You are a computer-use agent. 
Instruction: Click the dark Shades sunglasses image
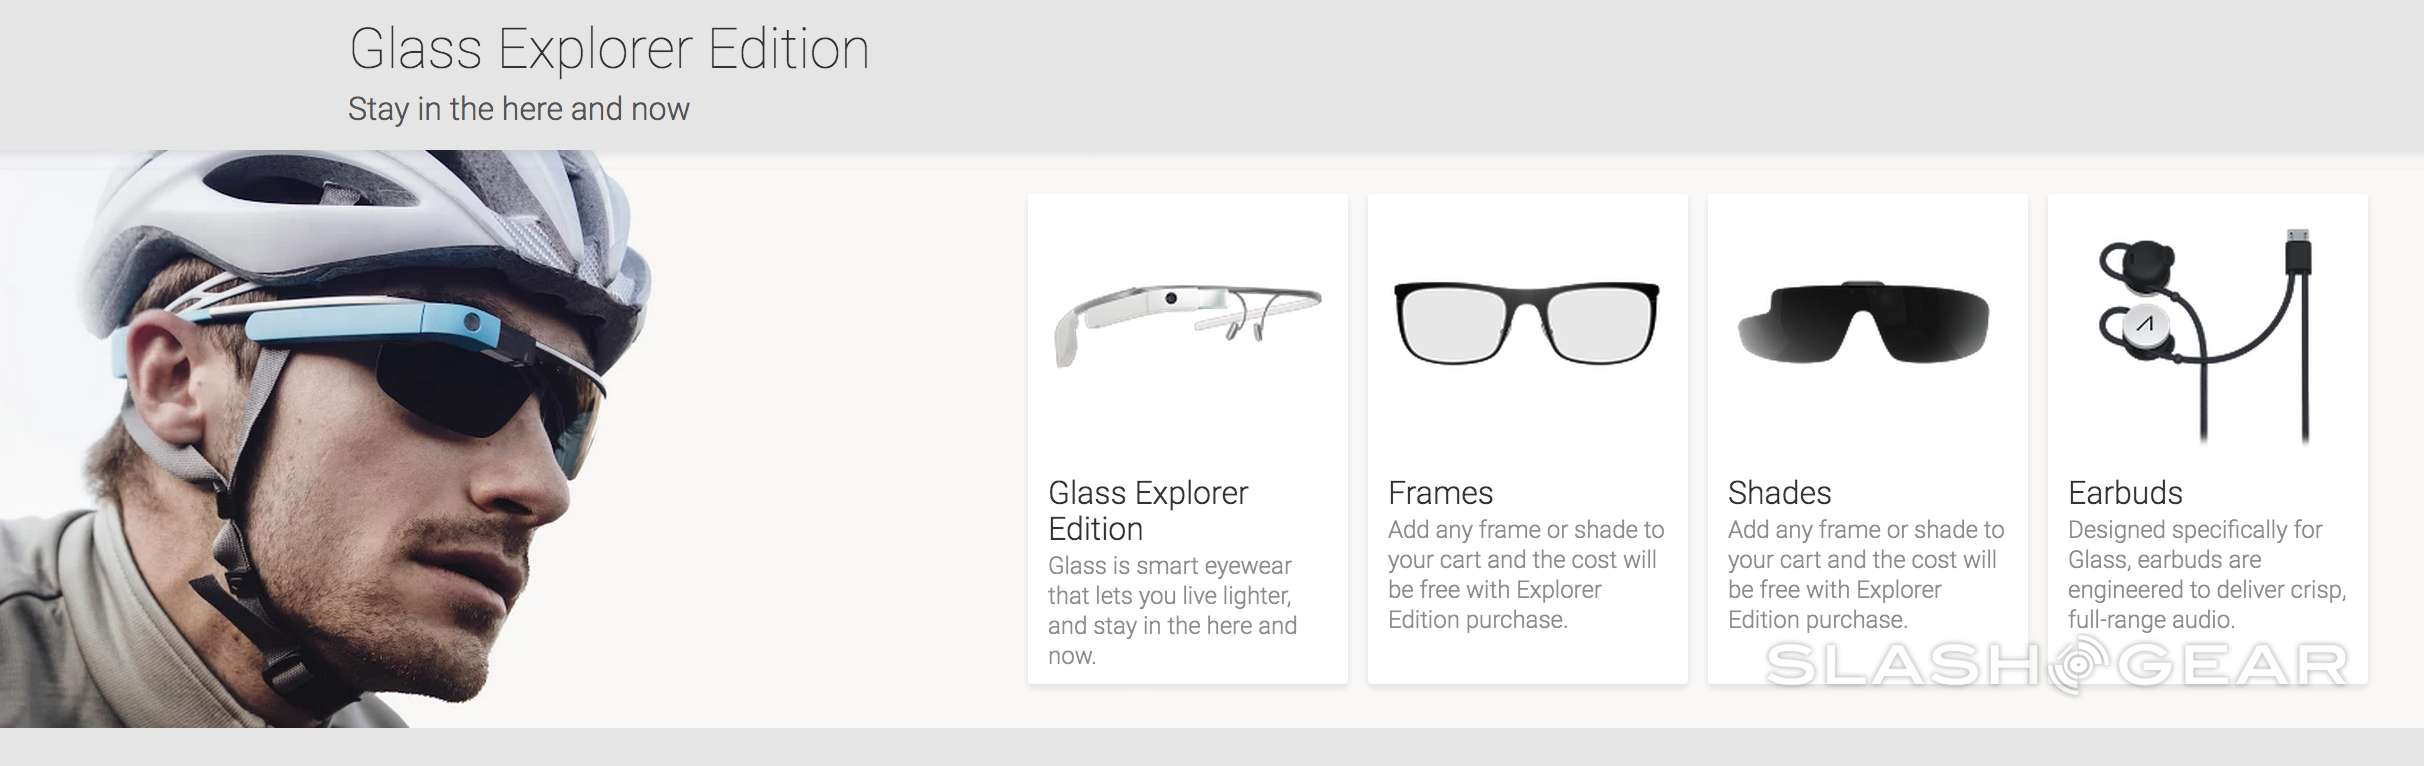[x=1864, y=322]
